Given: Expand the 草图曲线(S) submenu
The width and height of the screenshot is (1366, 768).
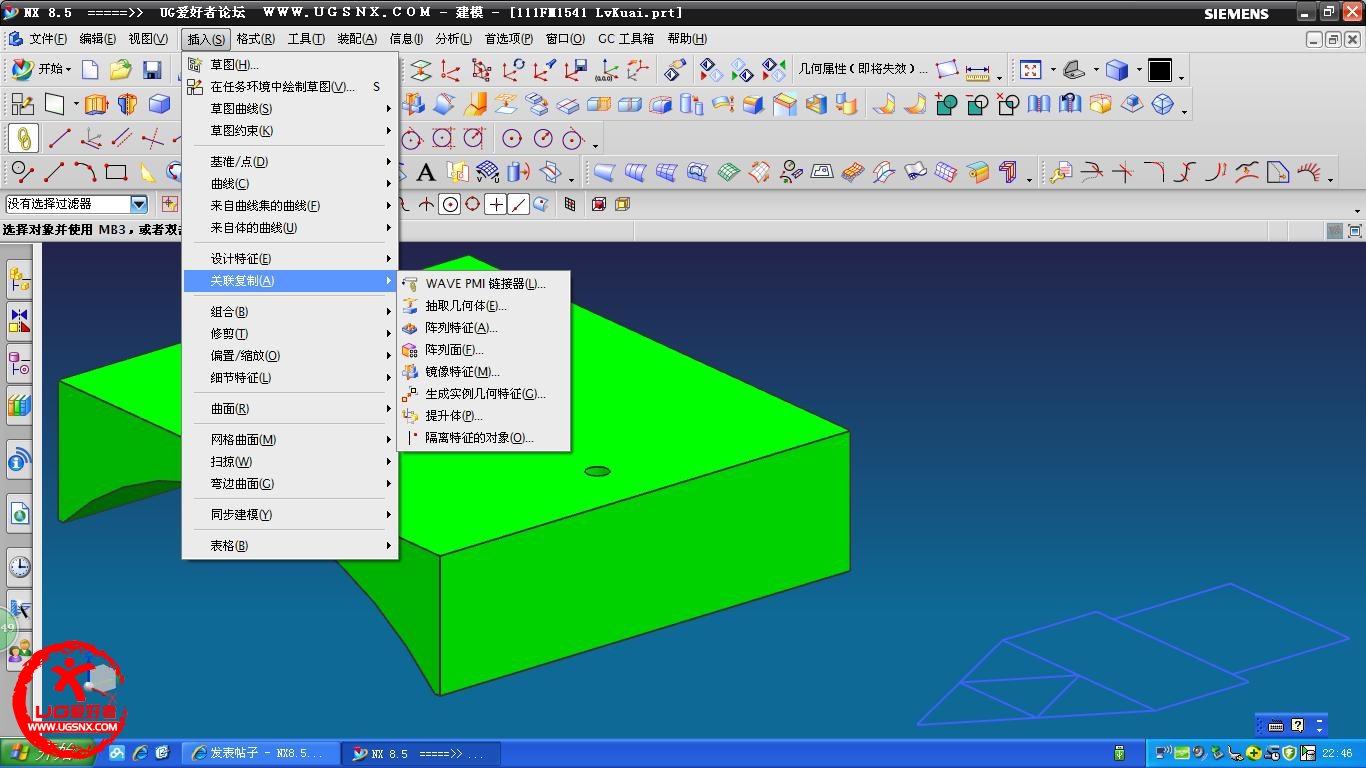Looking at the screenshot, I should coord(291,109).
